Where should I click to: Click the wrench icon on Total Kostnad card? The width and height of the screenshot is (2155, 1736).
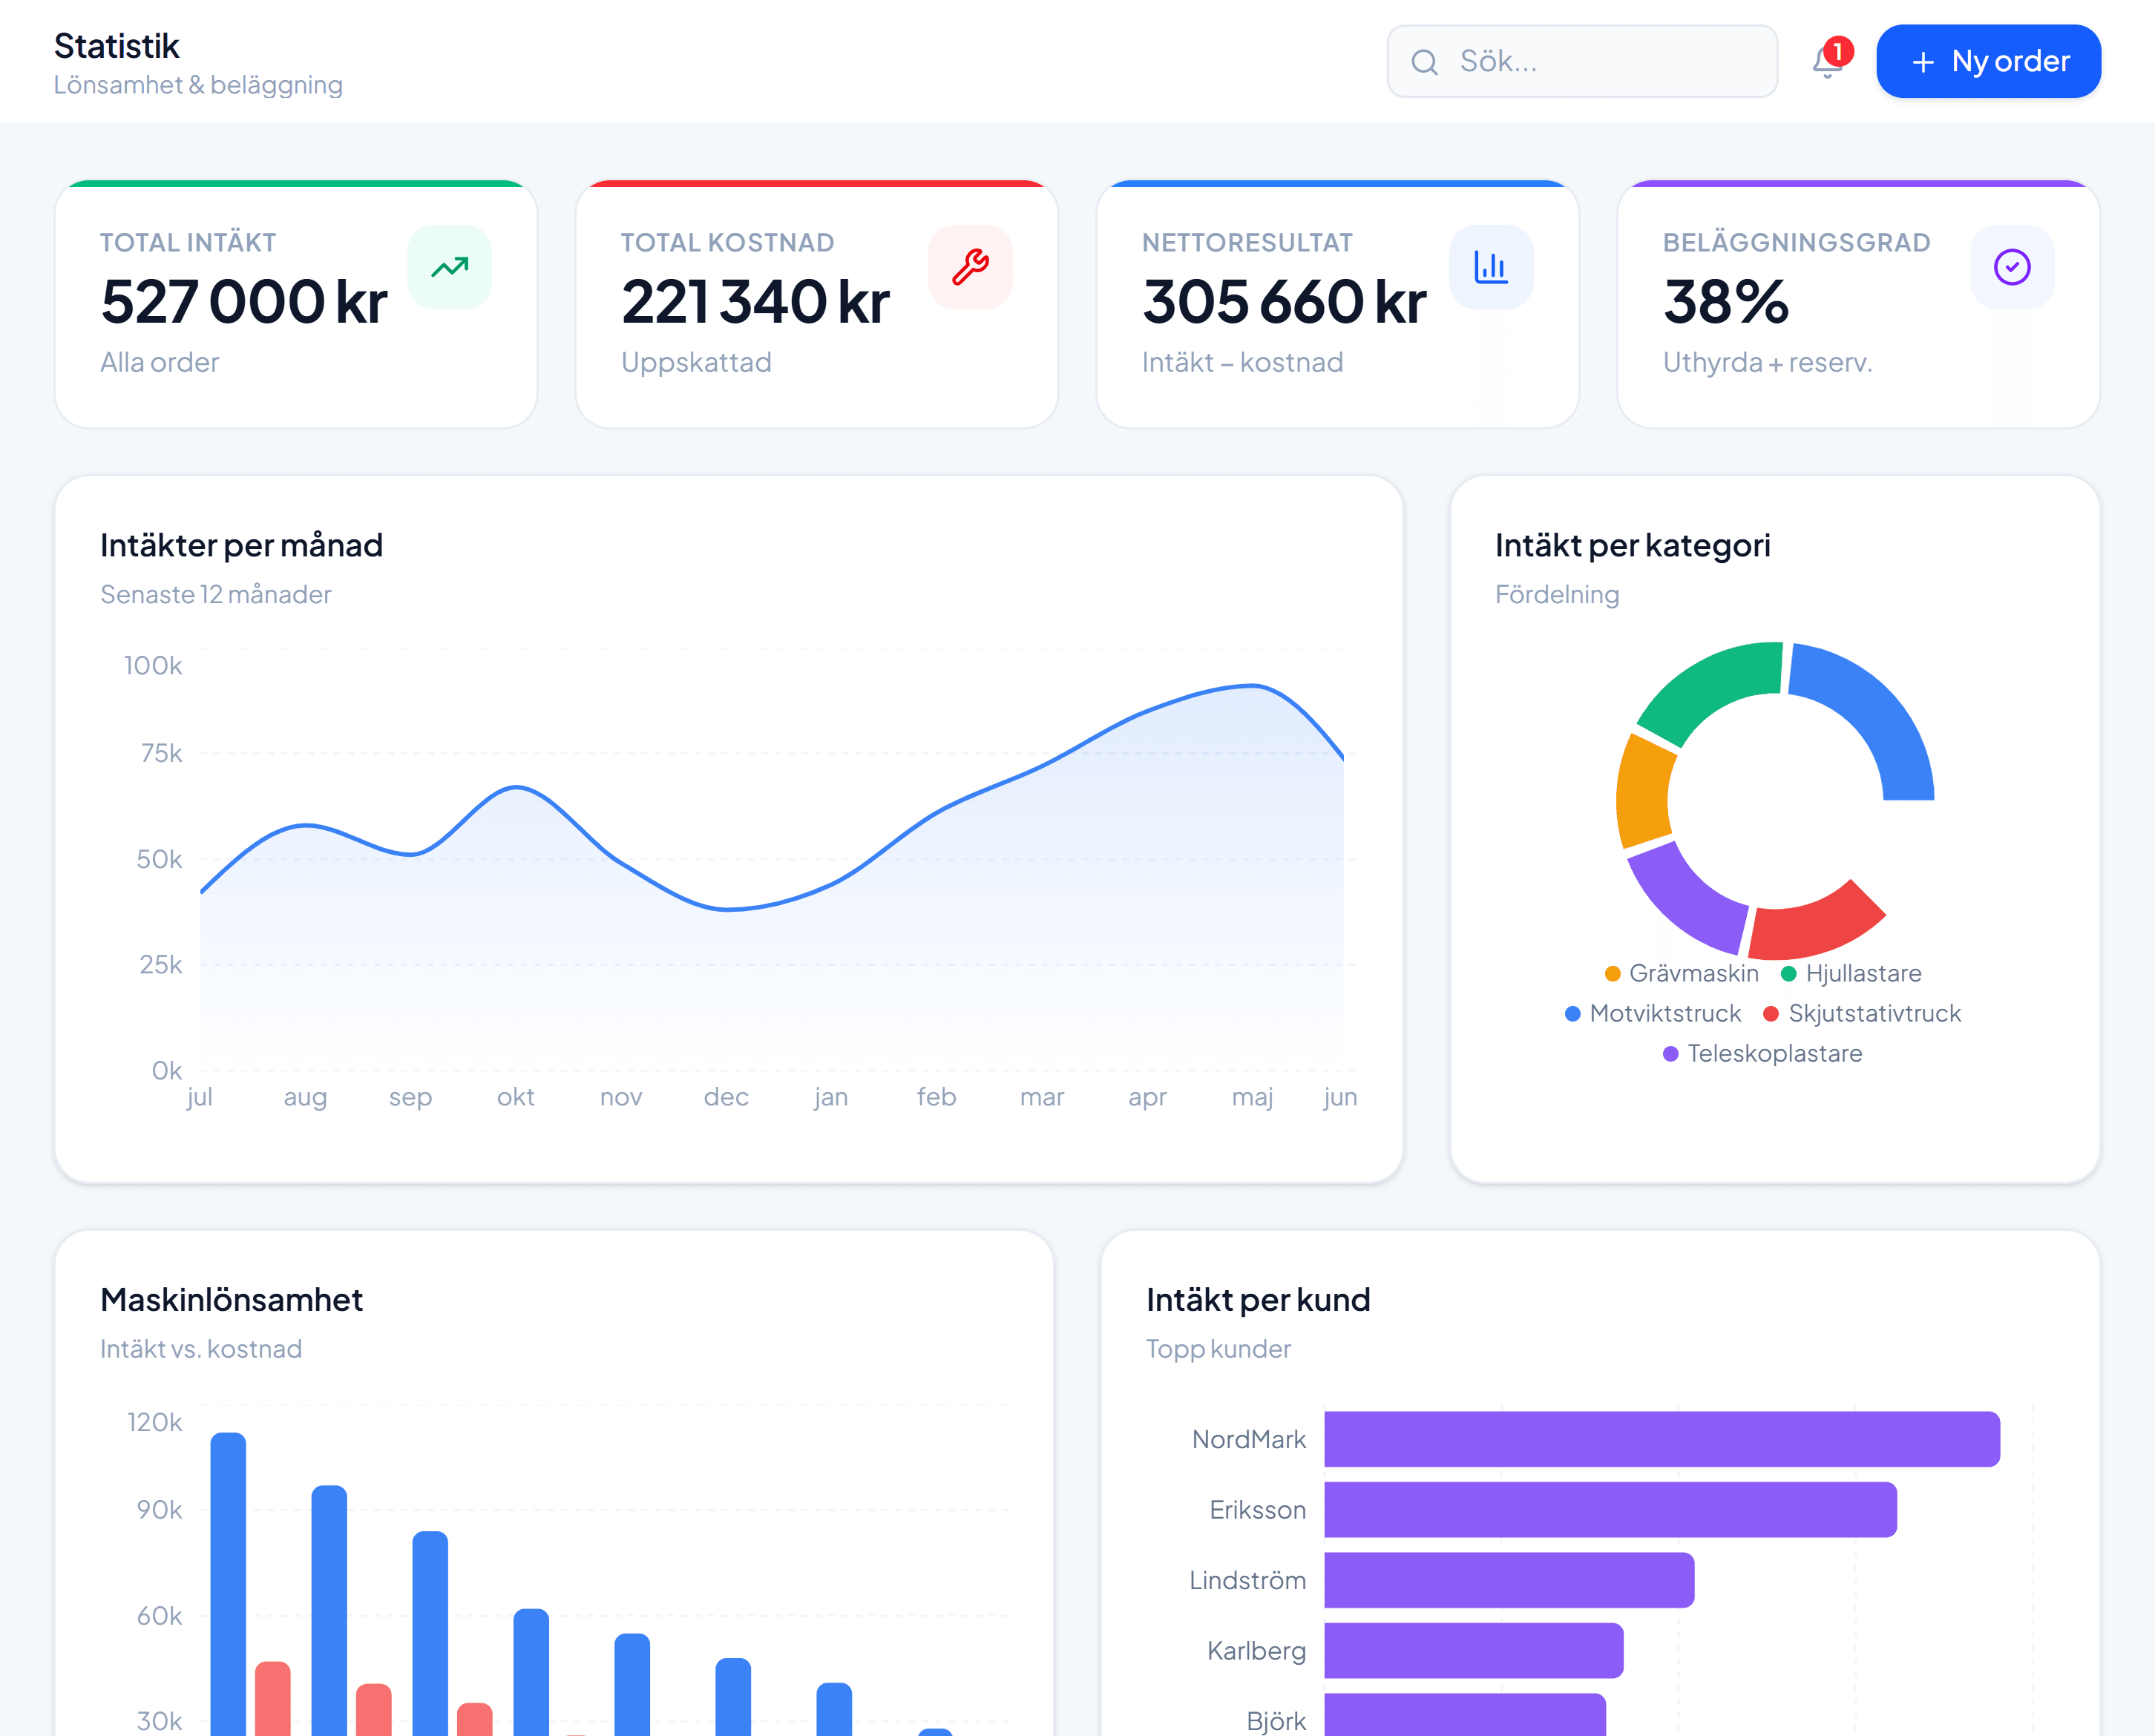970,267
